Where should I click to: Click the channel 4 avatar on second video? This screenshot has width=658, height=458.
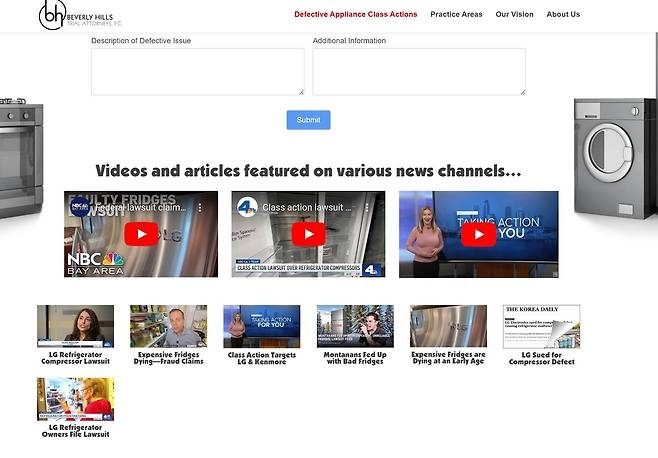click(x=247, y=207)
